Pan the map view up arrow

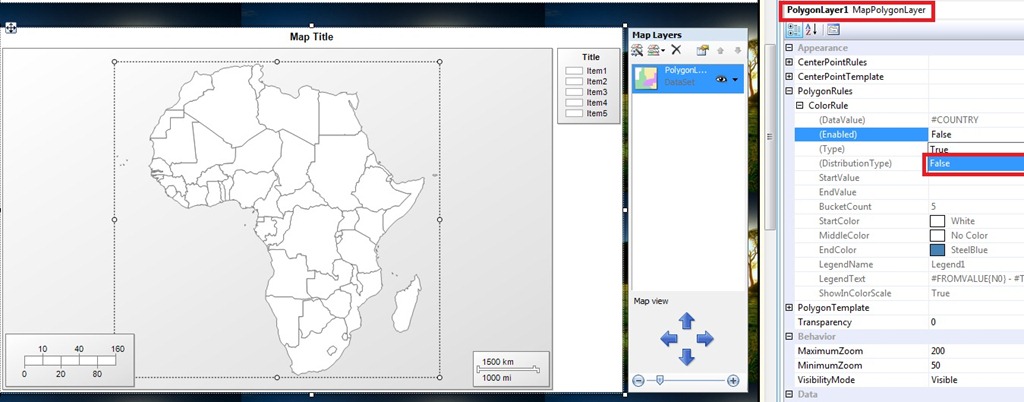(x=686, y=320)
